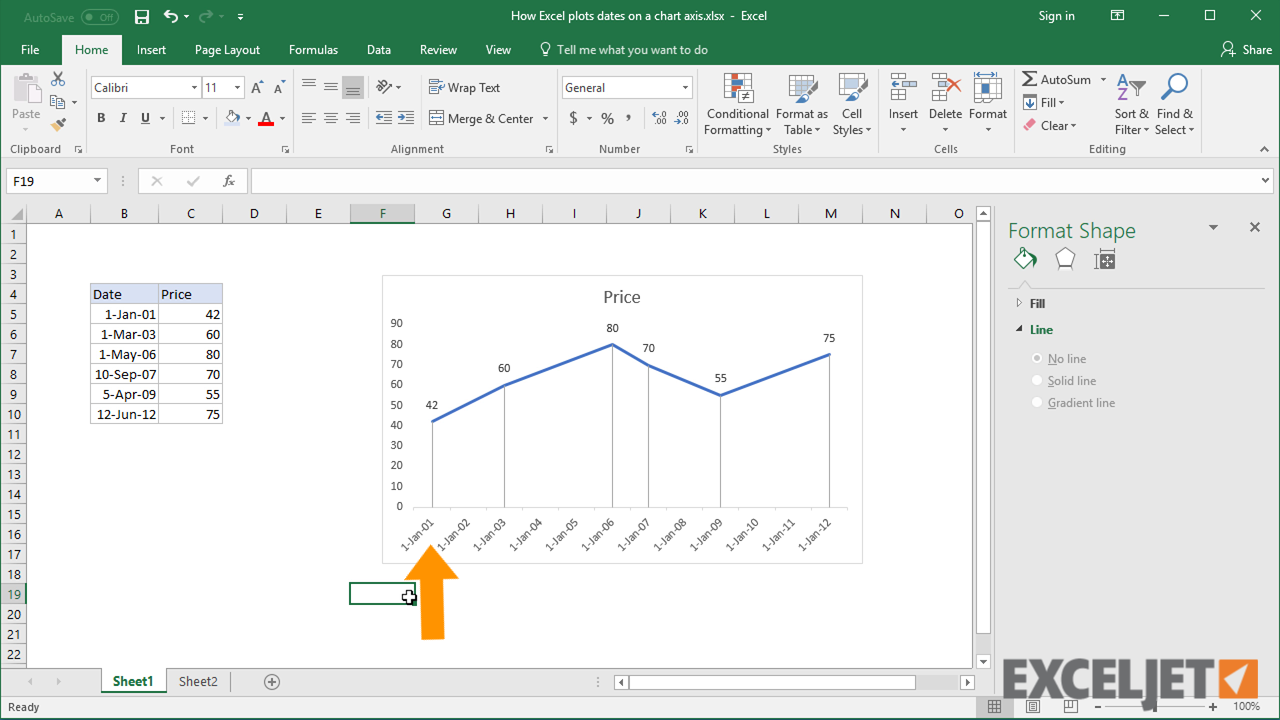Click the Conditional Formatting button
This screenshot has height=720, width=1280.
click(737, 105)
